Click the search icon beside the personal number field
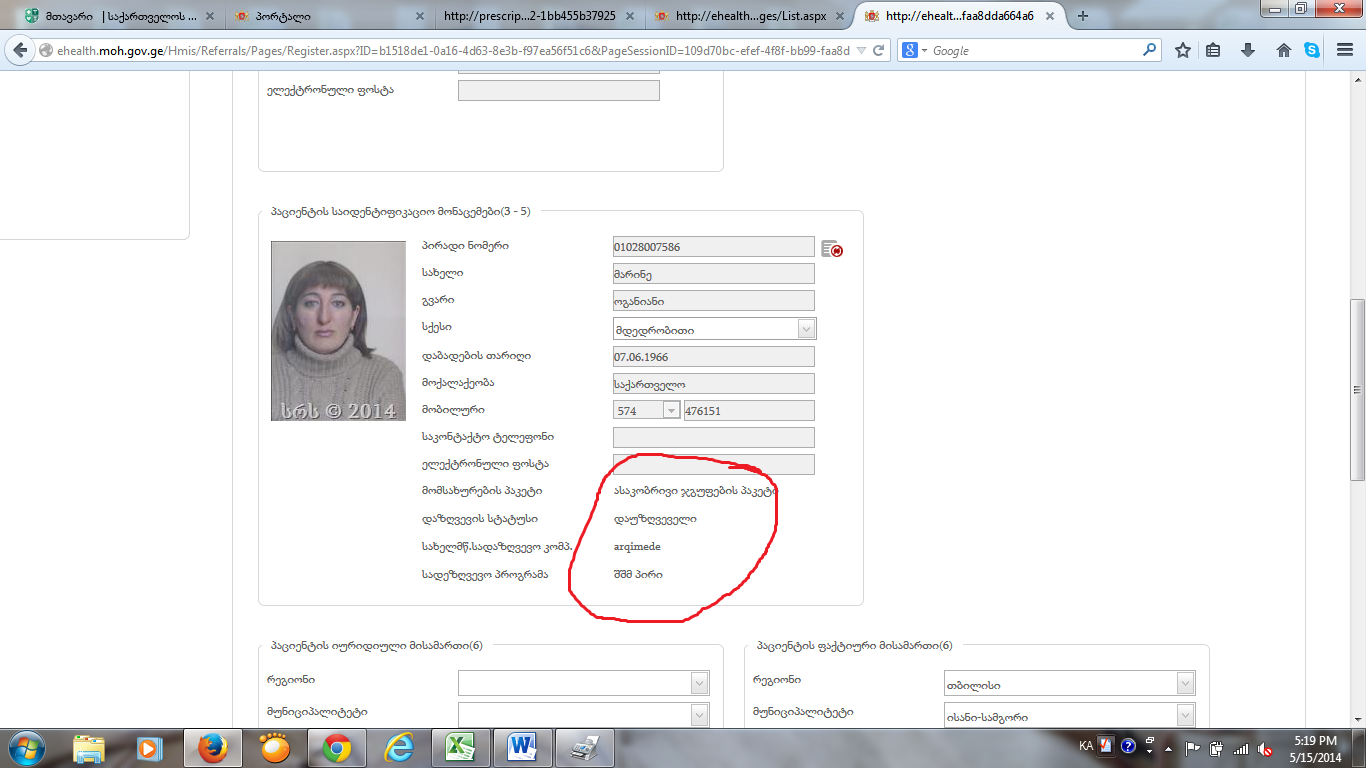This screenshot has width=1366, height=768. point(831,249)
